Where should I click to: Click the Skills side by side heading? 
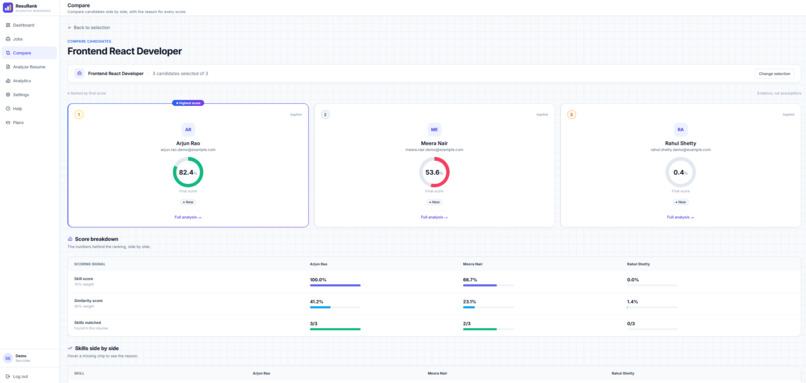pyautogui.click(x=97, y=348)
